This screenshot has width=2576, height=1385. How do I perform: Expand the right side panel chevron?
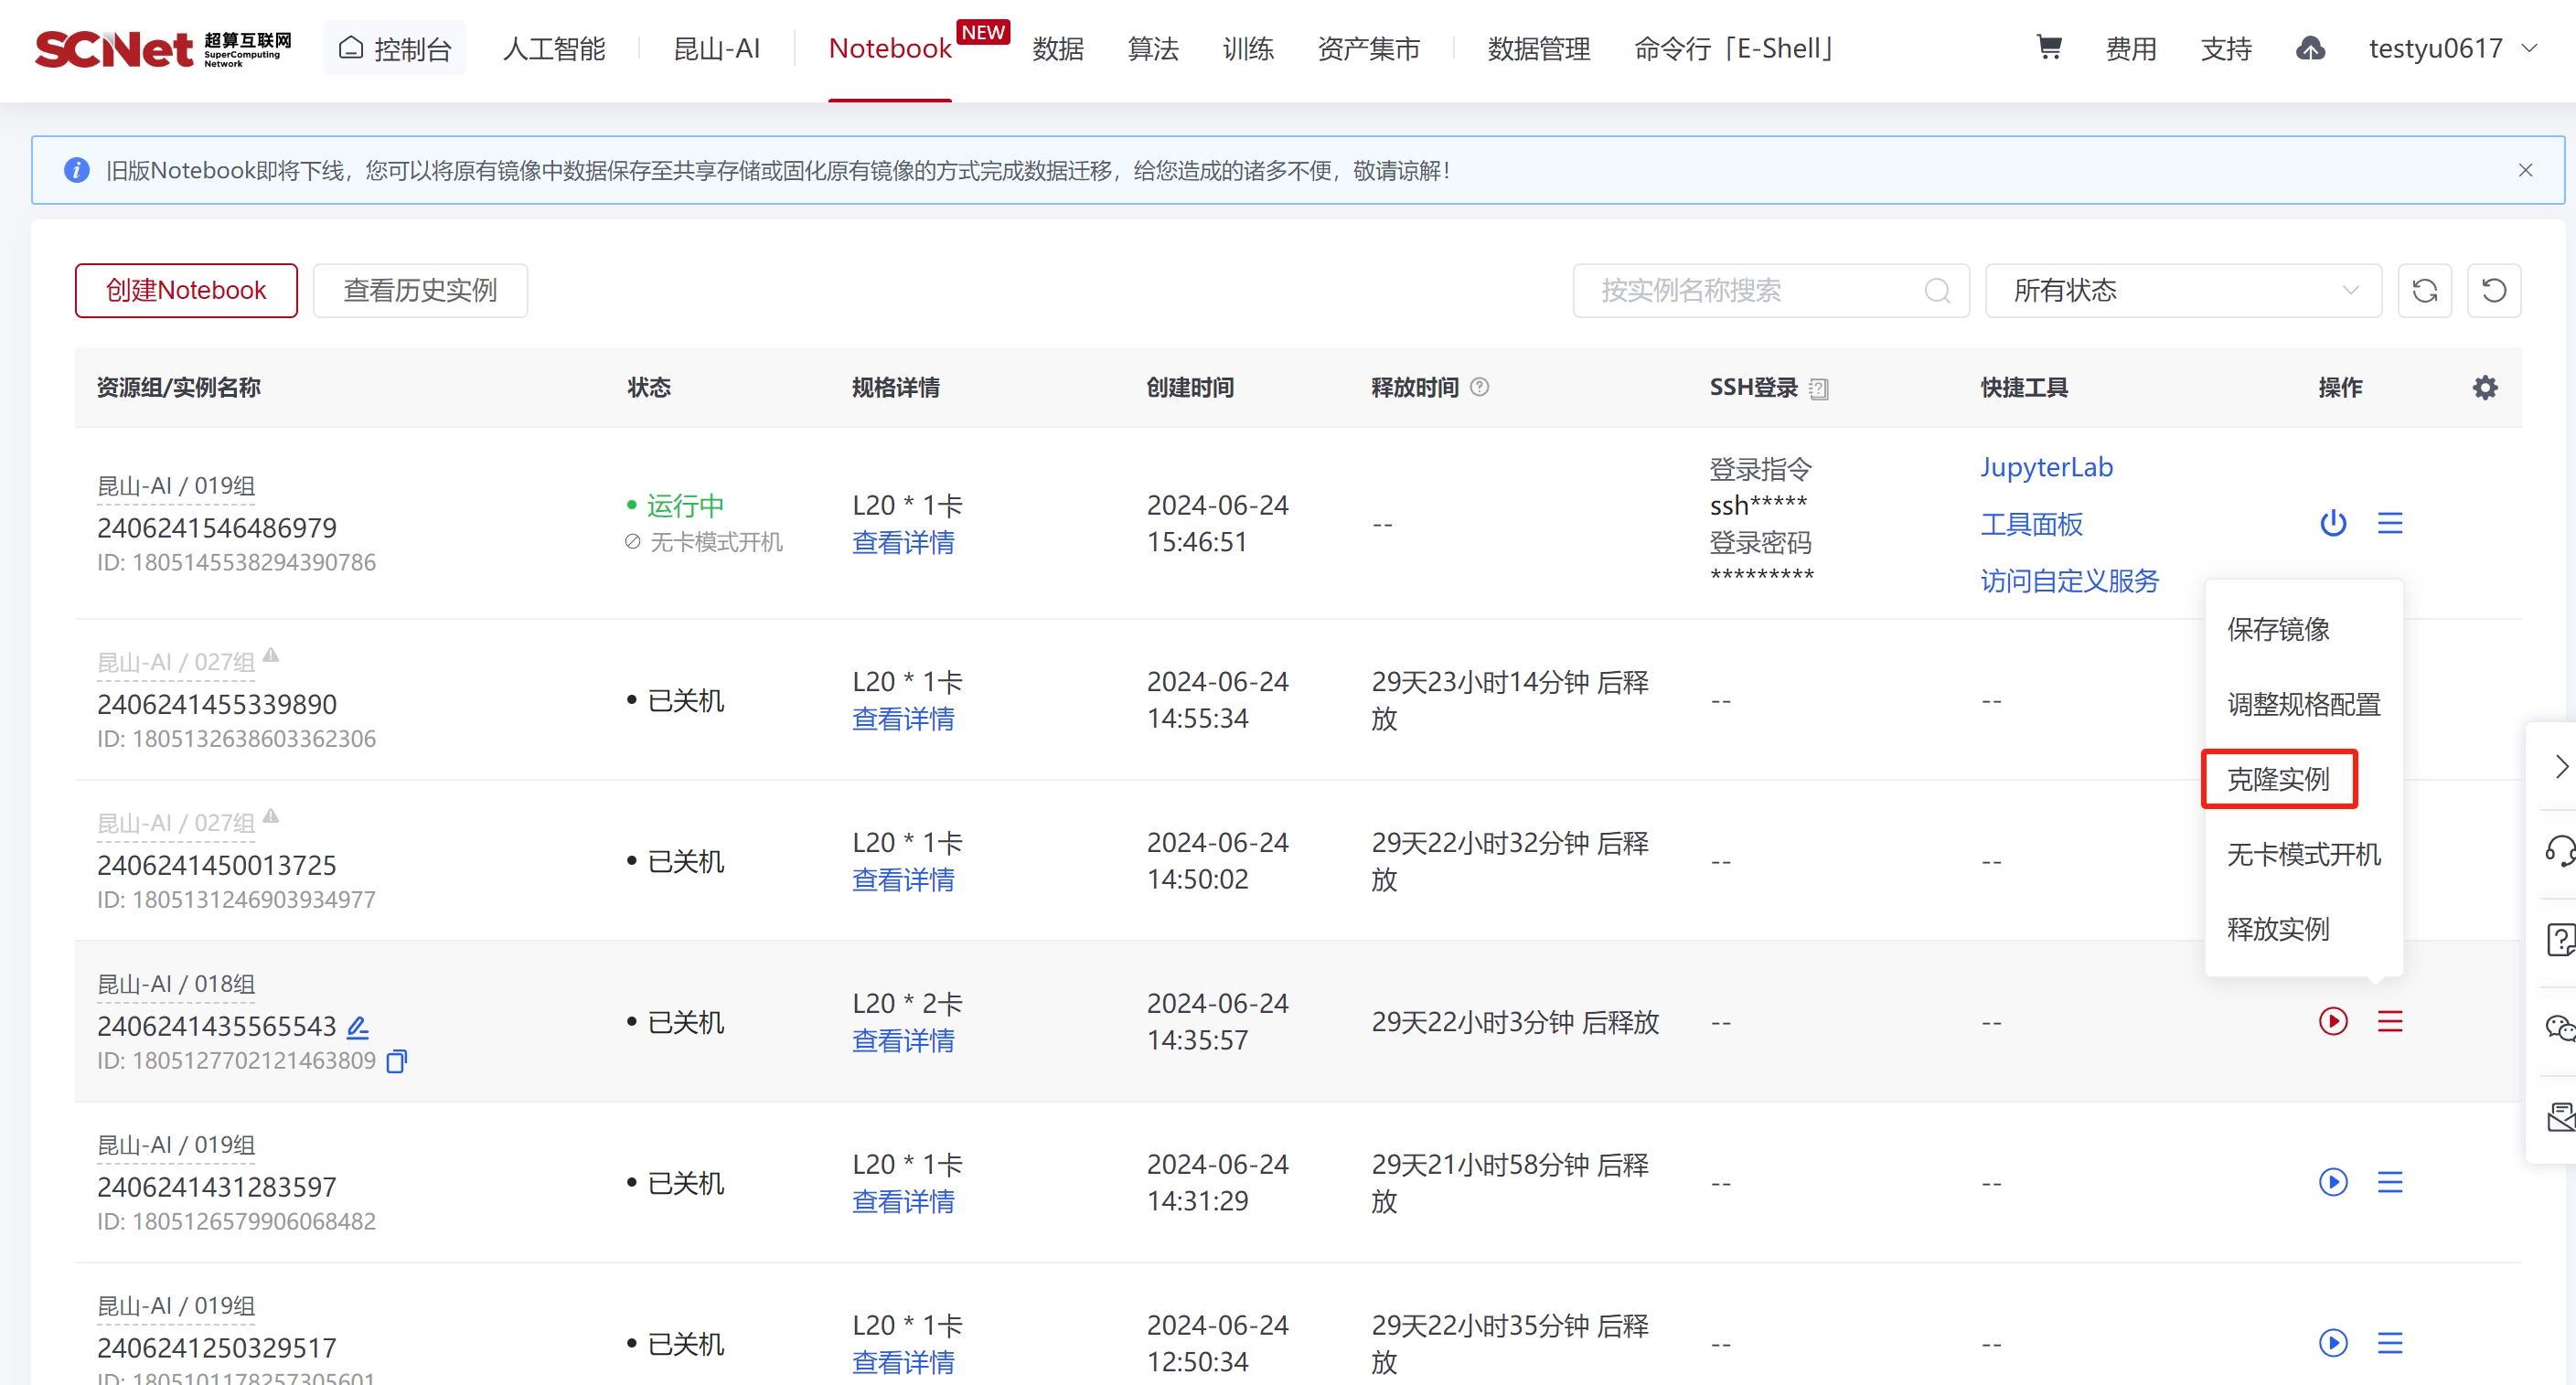pyautogui.click(x=2561, y=766)
